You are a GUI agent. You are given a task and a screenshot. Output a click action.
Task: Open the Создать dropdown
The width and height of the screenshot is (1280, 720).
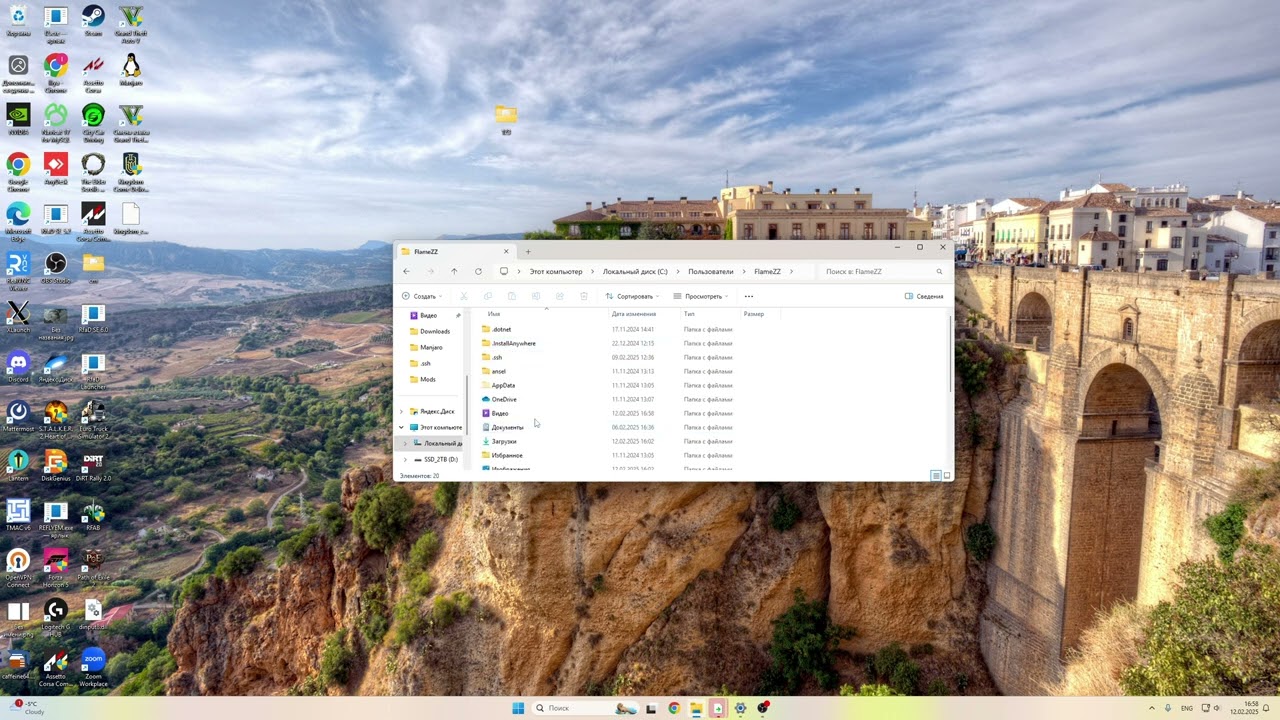423,296
